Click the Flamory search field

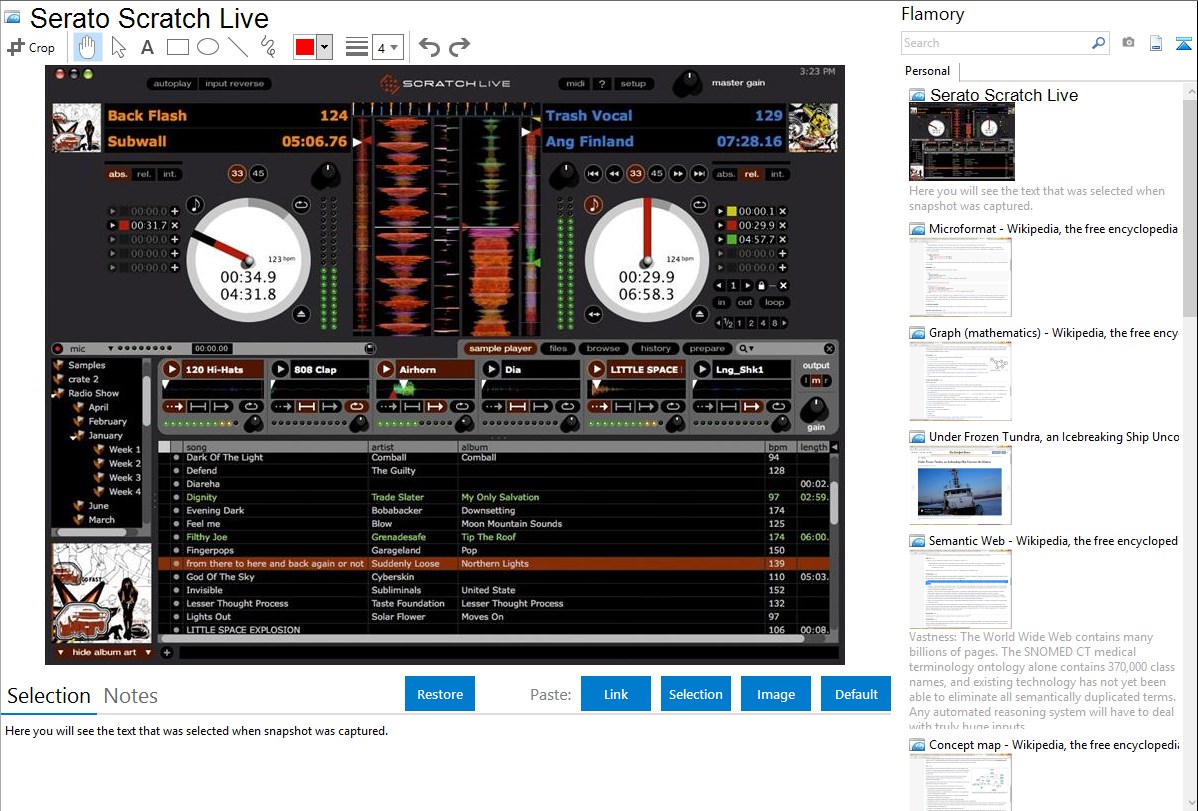pos(996,43)
